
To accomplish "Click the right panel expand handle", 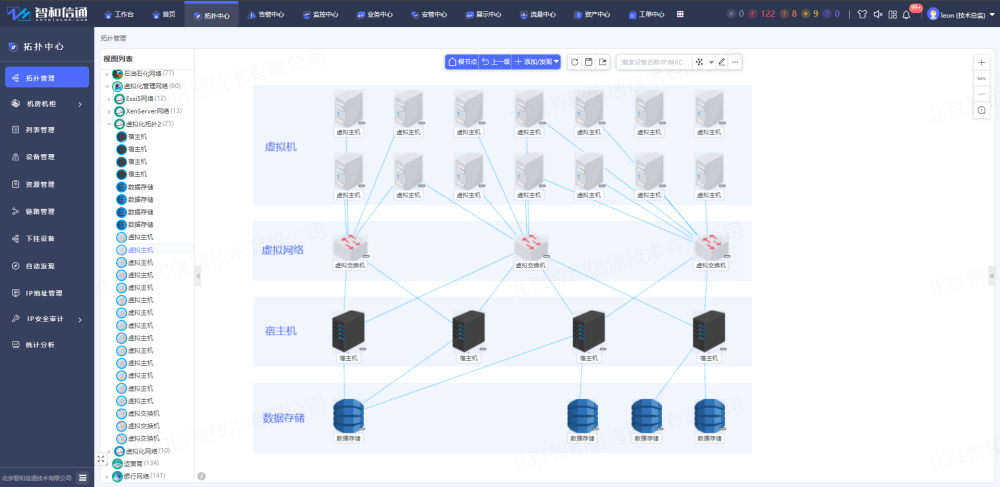I will [x=992, y=275].
